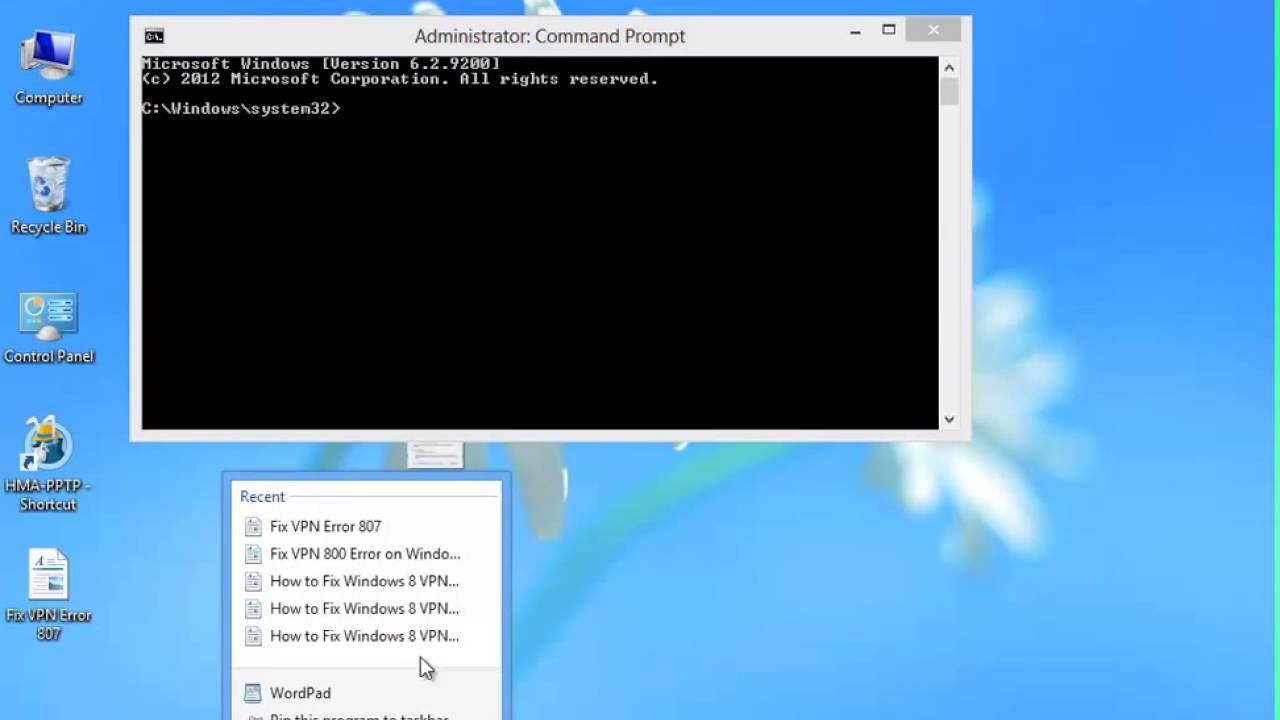1280x720 pixels.
Task: Maximize the Command Prompt window
Action: pyautogui.click(x=888, y=31)
